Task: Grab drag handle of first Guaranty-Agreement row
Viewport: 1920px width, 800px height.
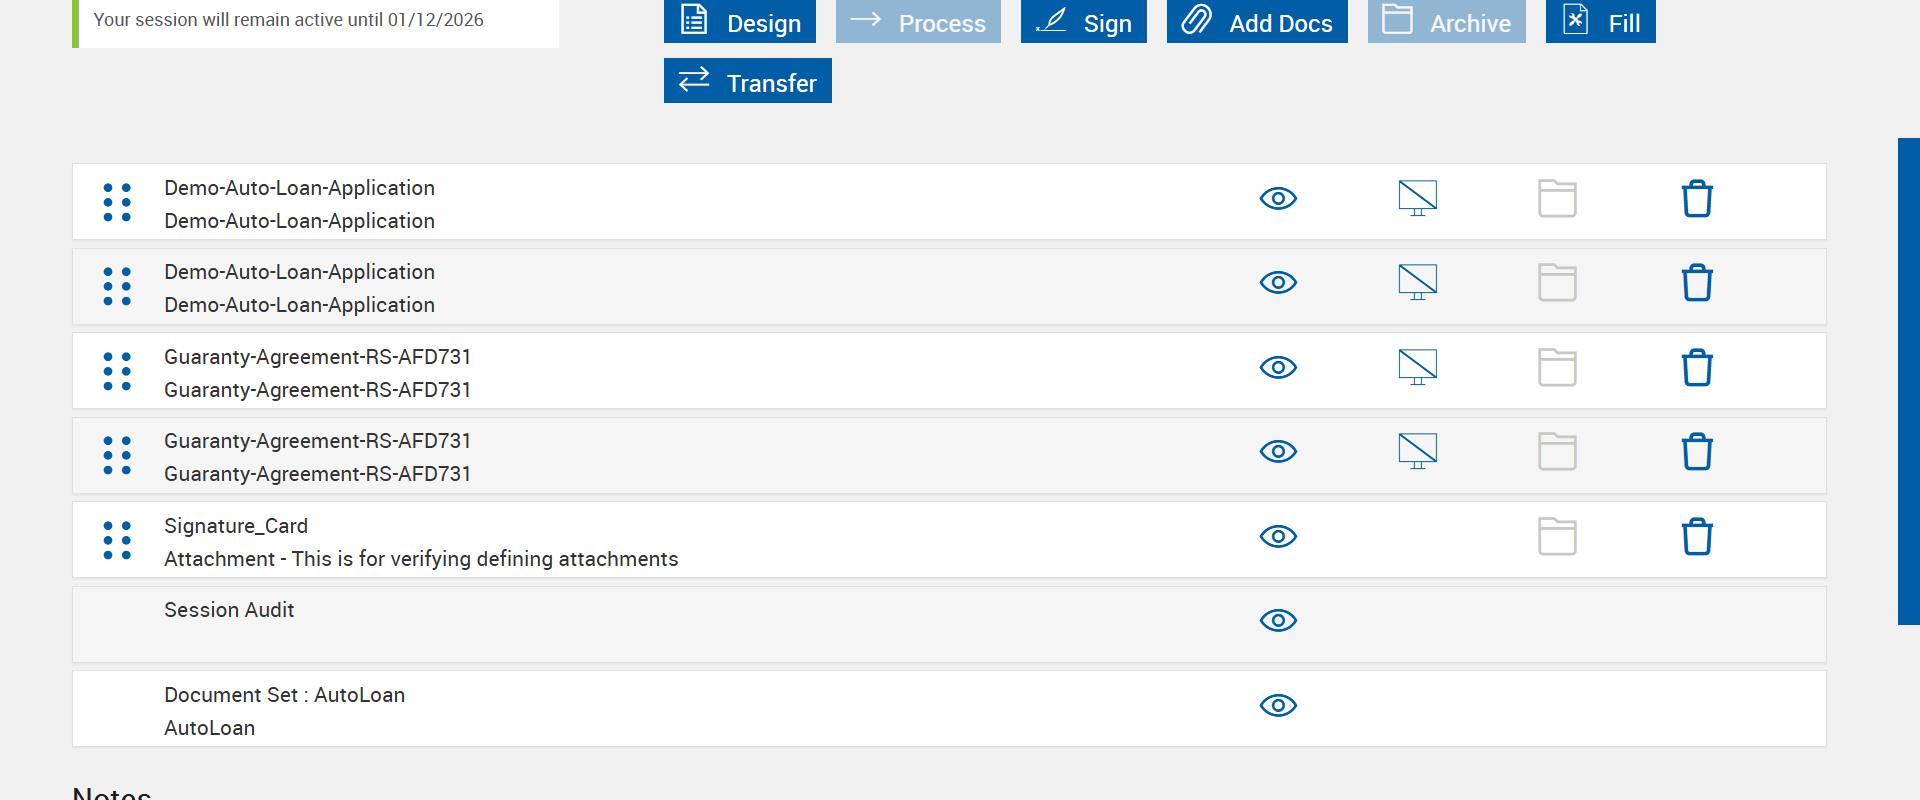Action: [117, 371]
